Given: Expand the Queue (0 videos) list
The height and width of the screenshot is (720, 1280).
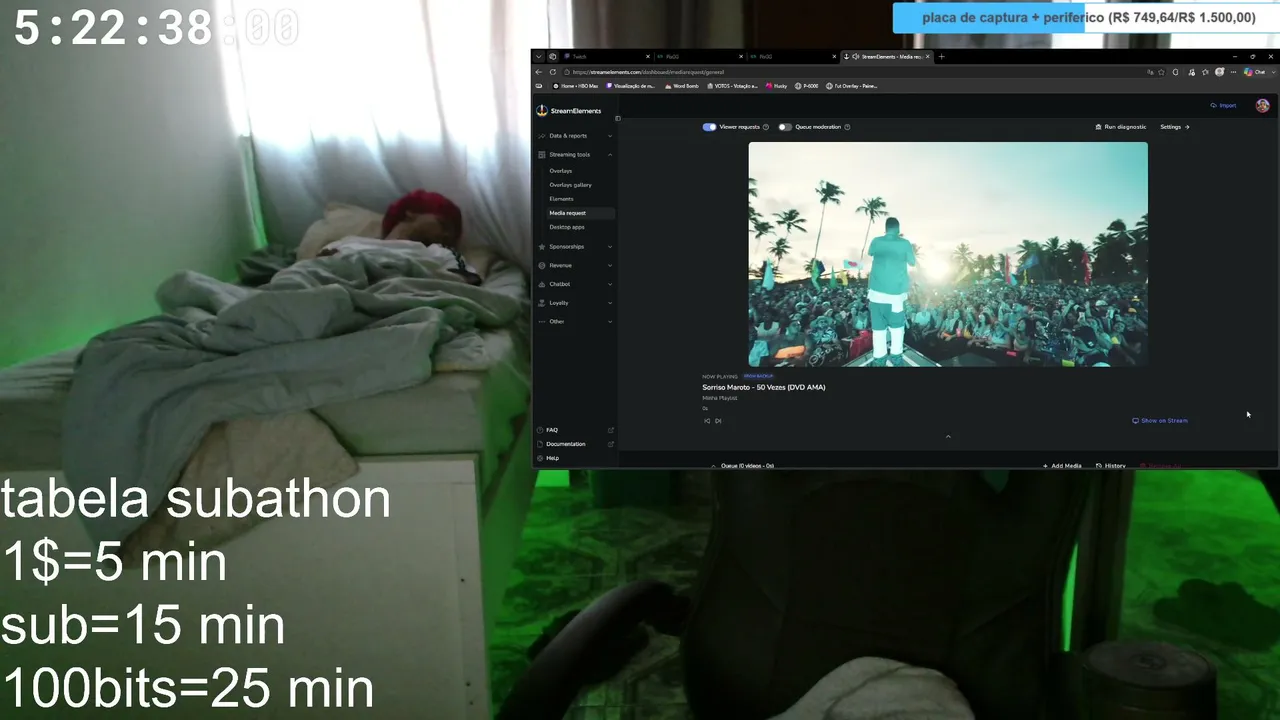Looking at the screenshot, I should tap(713, 466).
